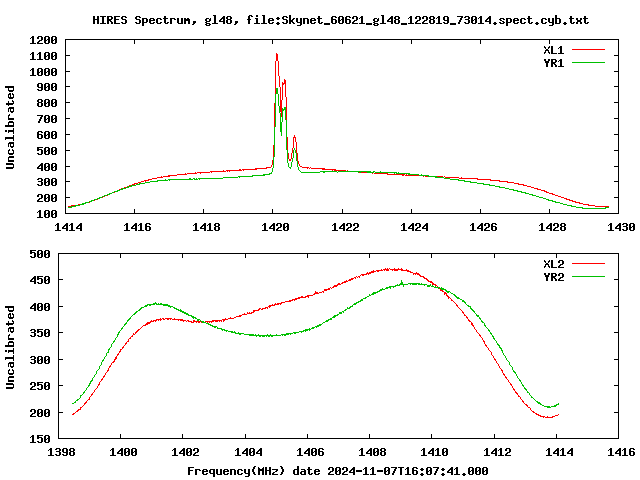Click the 1200 y-axis label on top plot
Image resolution: width=640 pixels, height=480 pixels.
point(43,40)
